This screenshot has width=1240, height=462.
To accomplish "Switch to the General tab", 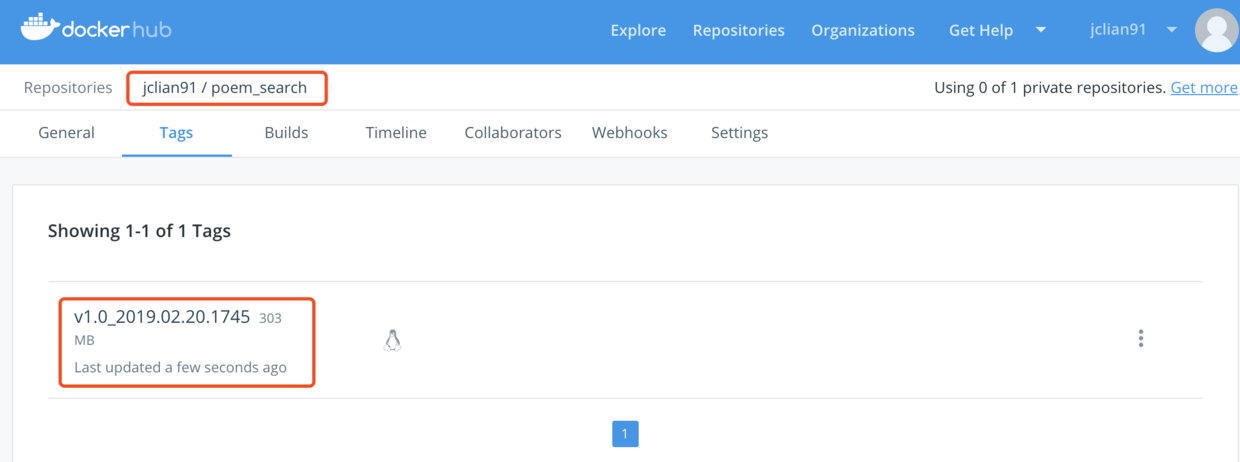I will 66,132.
